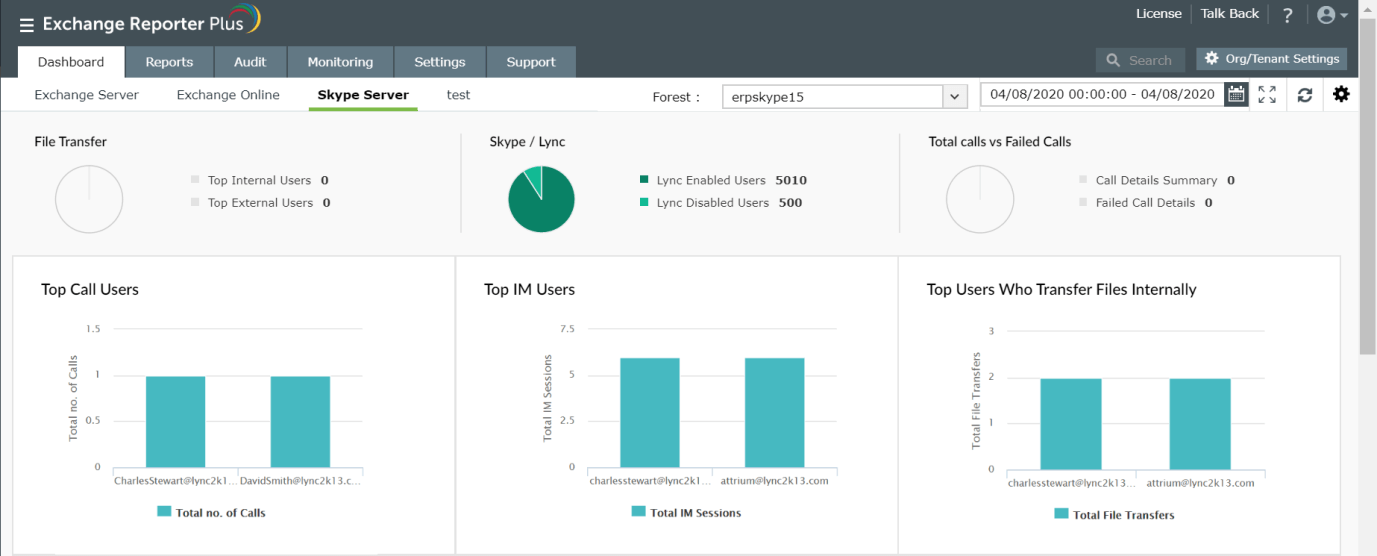The image size is (1377, 556).
Task: Click the Talk Back link
Action: click(1230, 14)
